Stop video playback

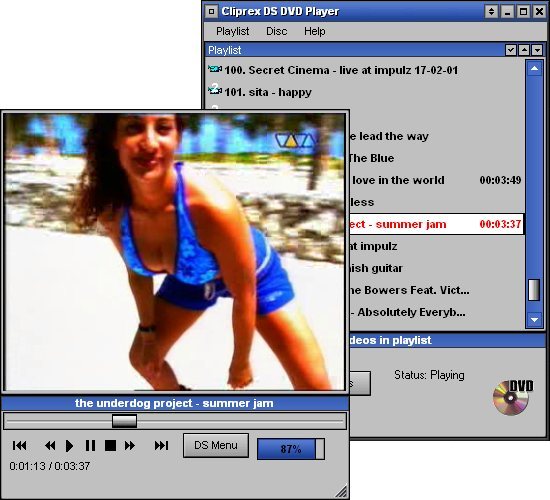click(110, 446)
